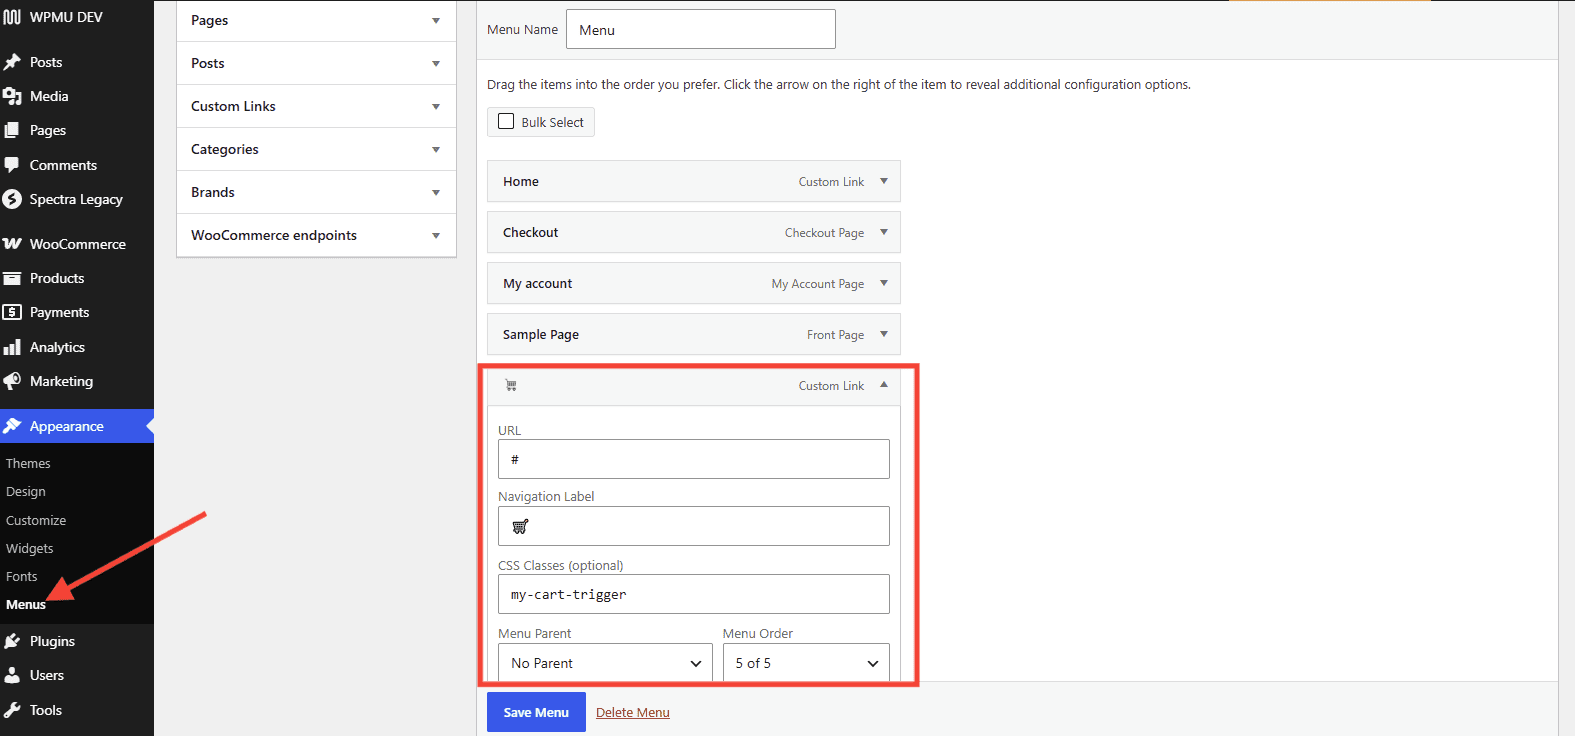Click the Spectra Legacy icon

(12, 199)
